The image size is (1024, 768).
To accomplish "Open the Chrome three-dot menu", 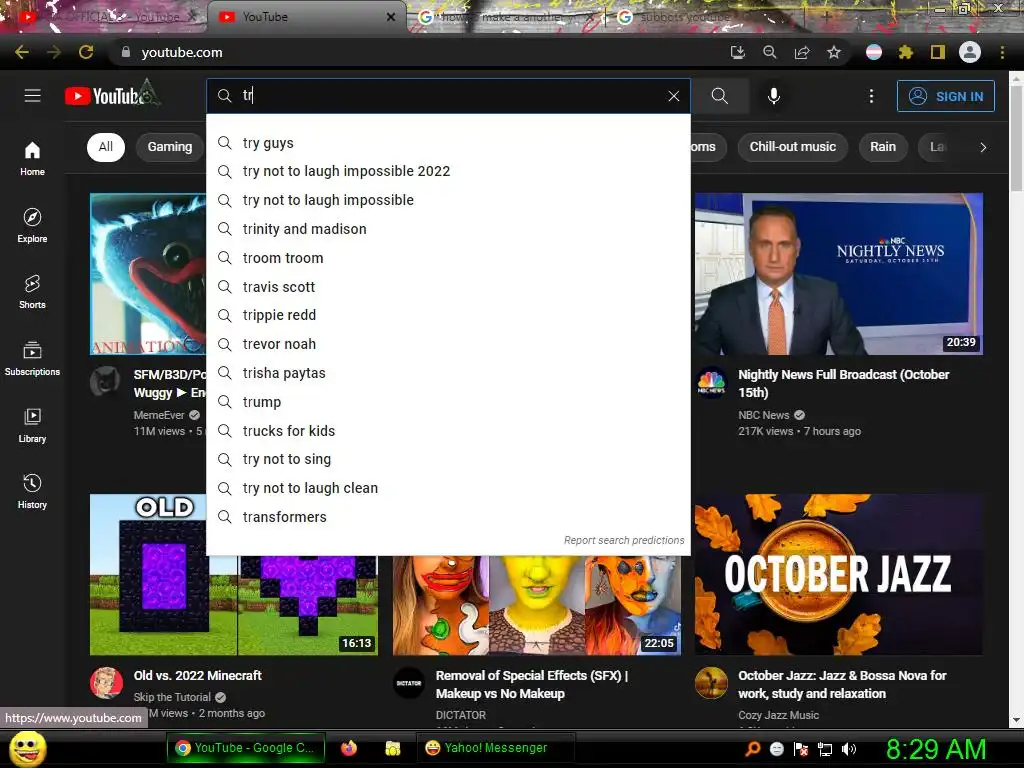I will pos(1002,52).
